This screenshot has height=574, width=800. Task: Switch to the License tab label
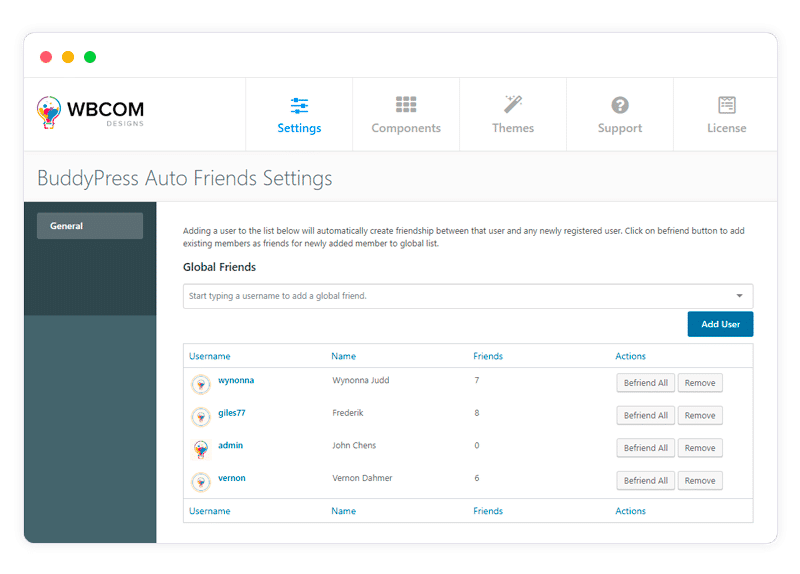point(727,128)
